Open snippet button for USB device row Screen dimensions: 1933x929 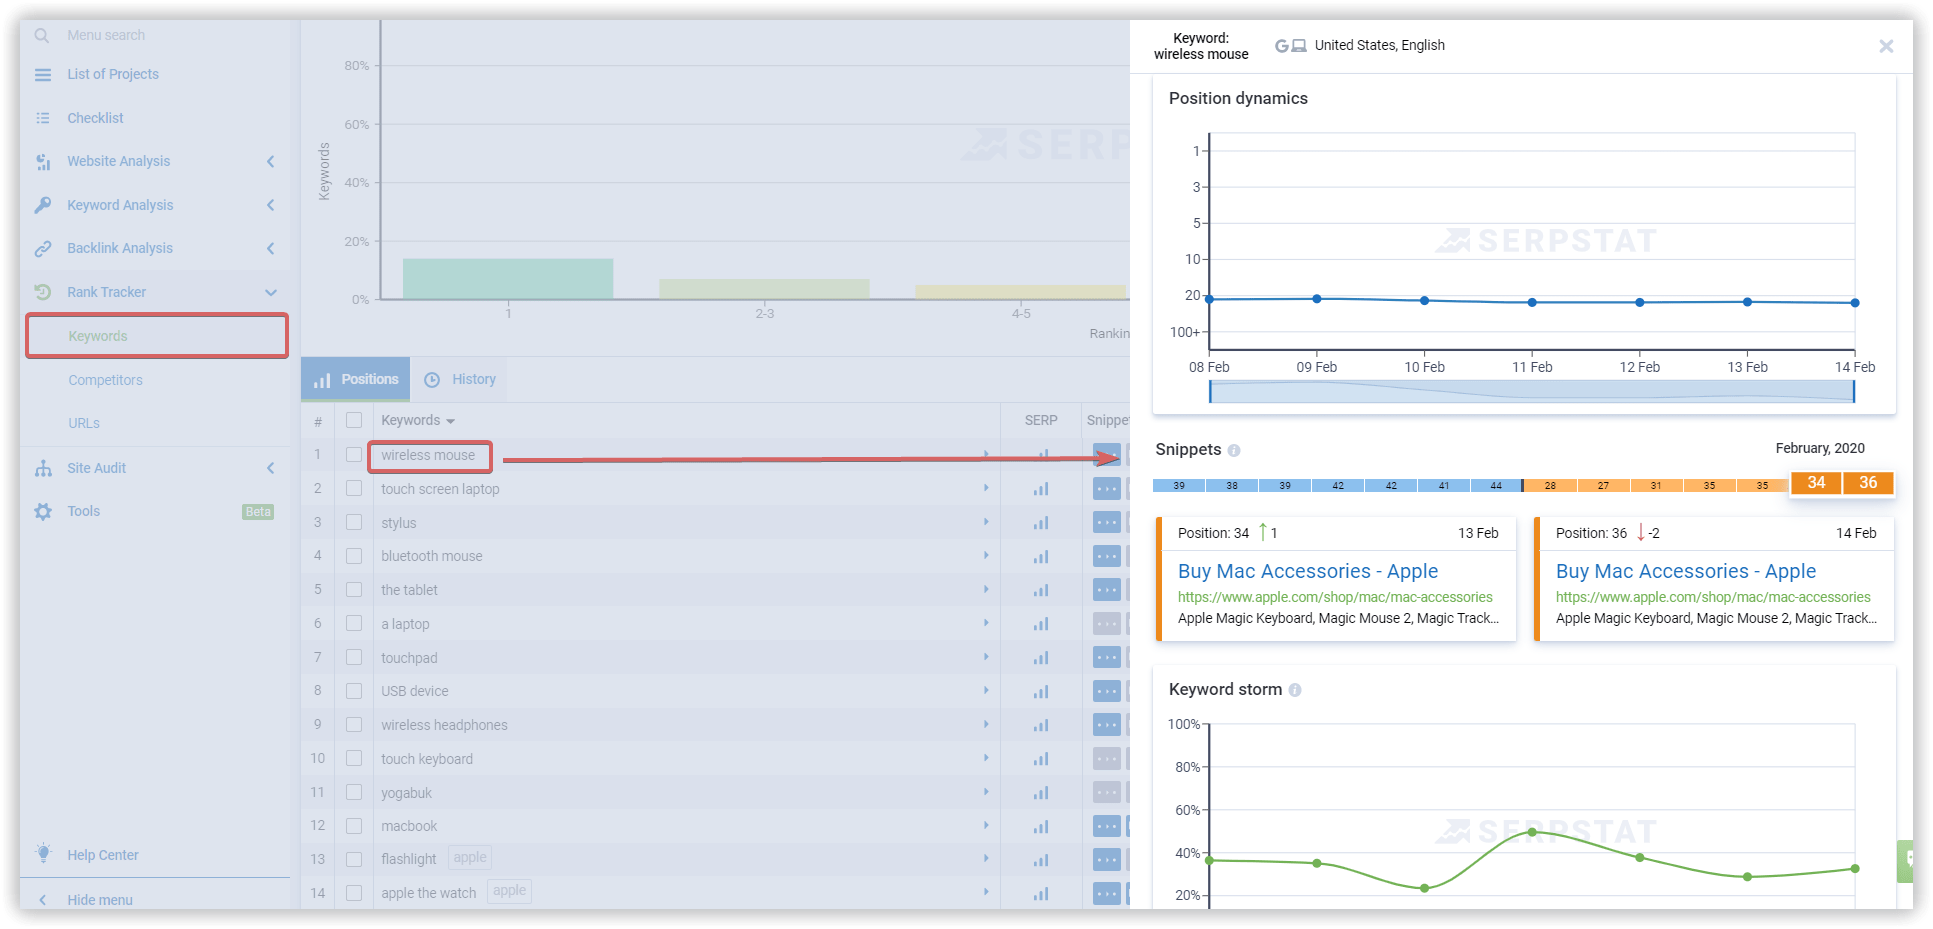point(1106,691)
